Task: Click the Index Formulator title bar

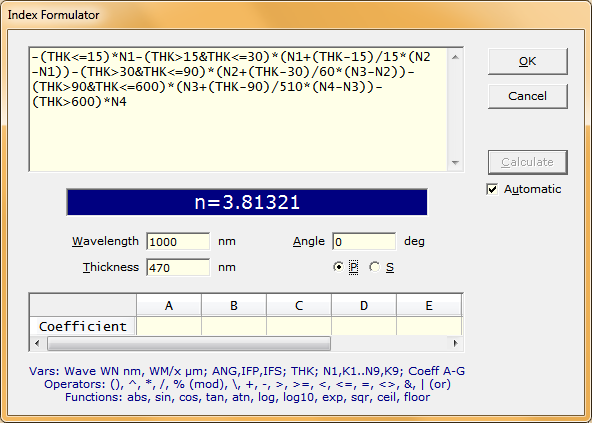Action: [x=296, y=15]
